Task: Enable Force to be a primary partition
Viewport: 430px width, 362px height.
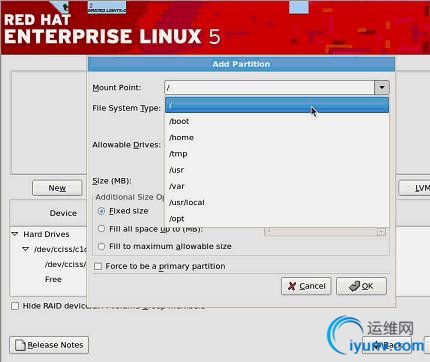Action: (98, 266)
